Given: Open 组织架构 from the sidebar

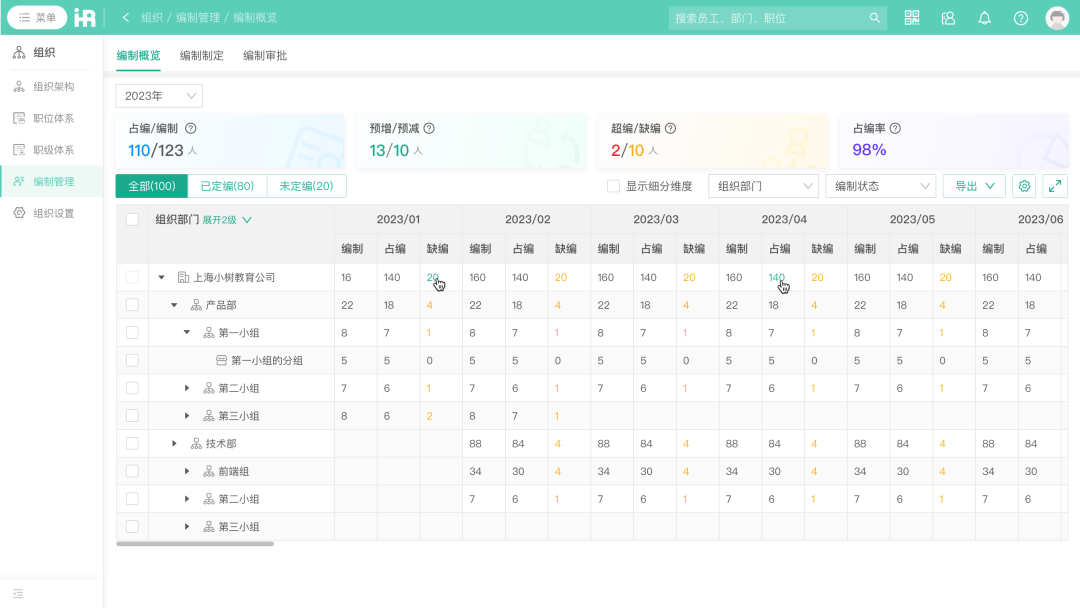Looking at the screenshot, I should [x=58, y=86].
